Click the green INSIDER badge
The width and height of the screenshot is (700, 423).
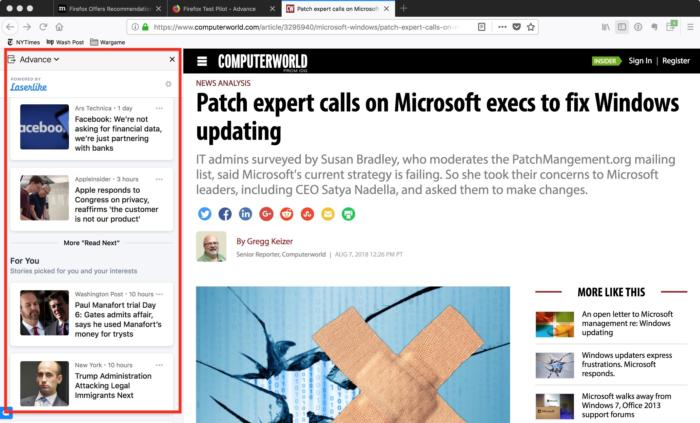(606, 61)
